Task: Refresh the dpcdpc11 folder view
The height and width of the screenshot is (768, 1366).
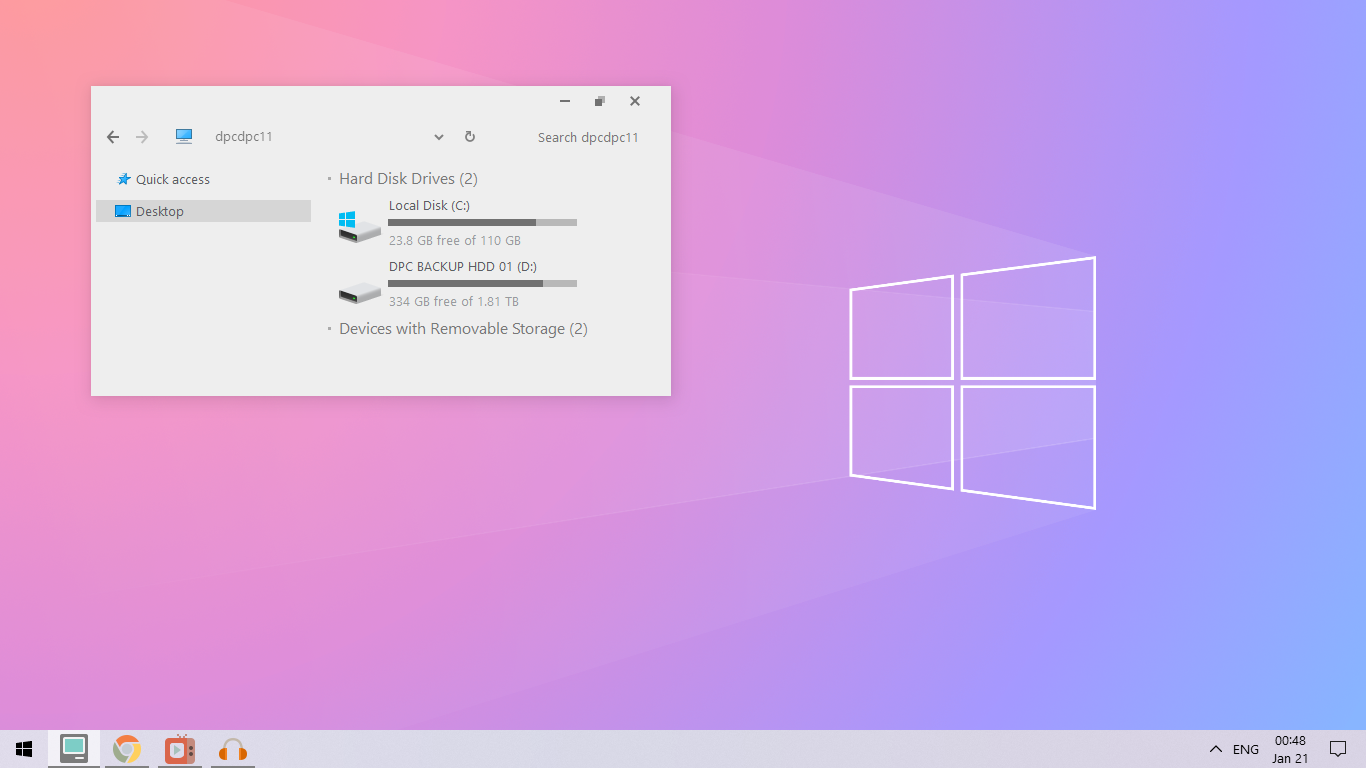Action: [x=470, y=137]
